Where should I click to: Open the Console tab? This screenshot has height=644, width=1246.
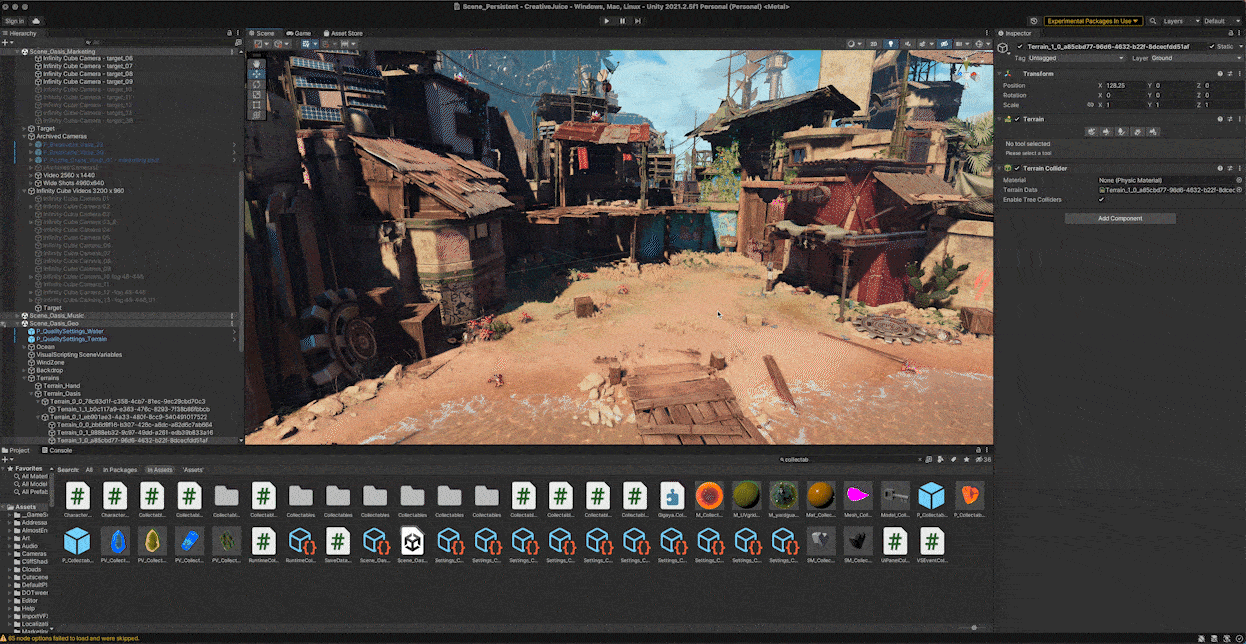(x=57, y=450)
